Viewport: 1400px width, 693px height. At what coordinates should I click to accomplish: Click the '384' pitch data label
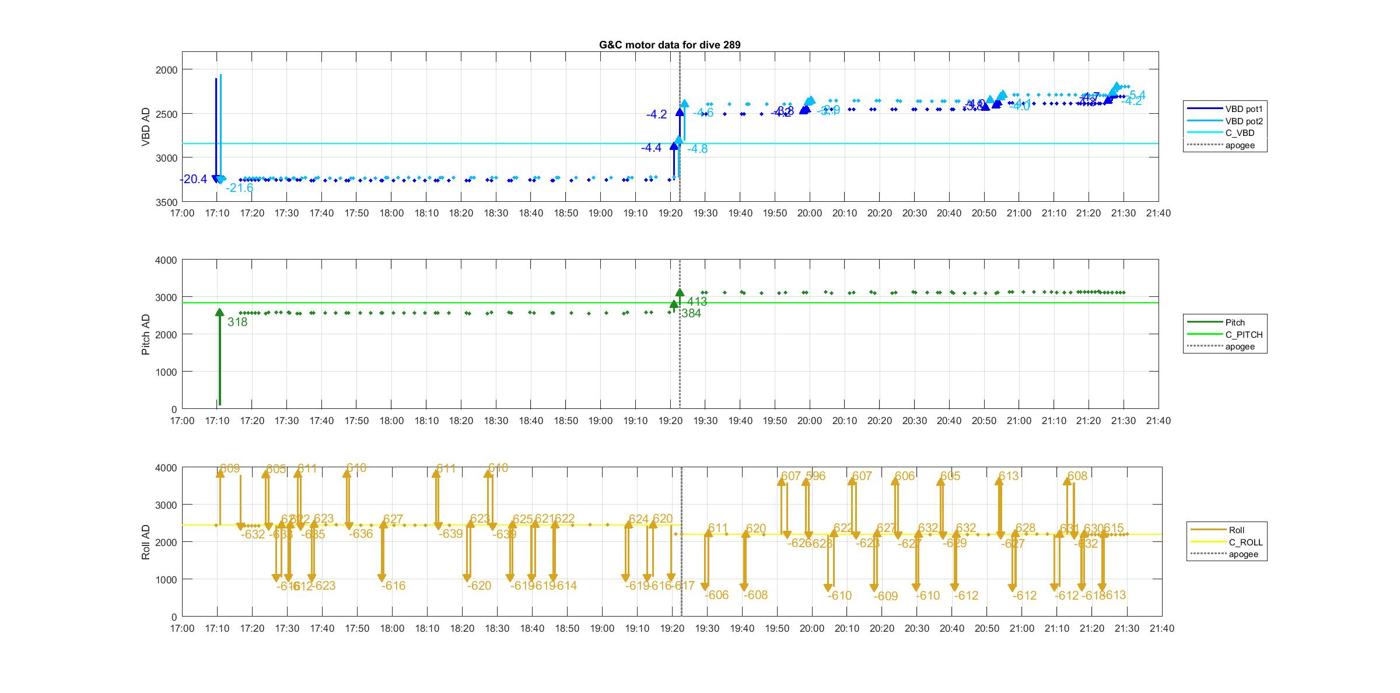[x=691, y=313]
